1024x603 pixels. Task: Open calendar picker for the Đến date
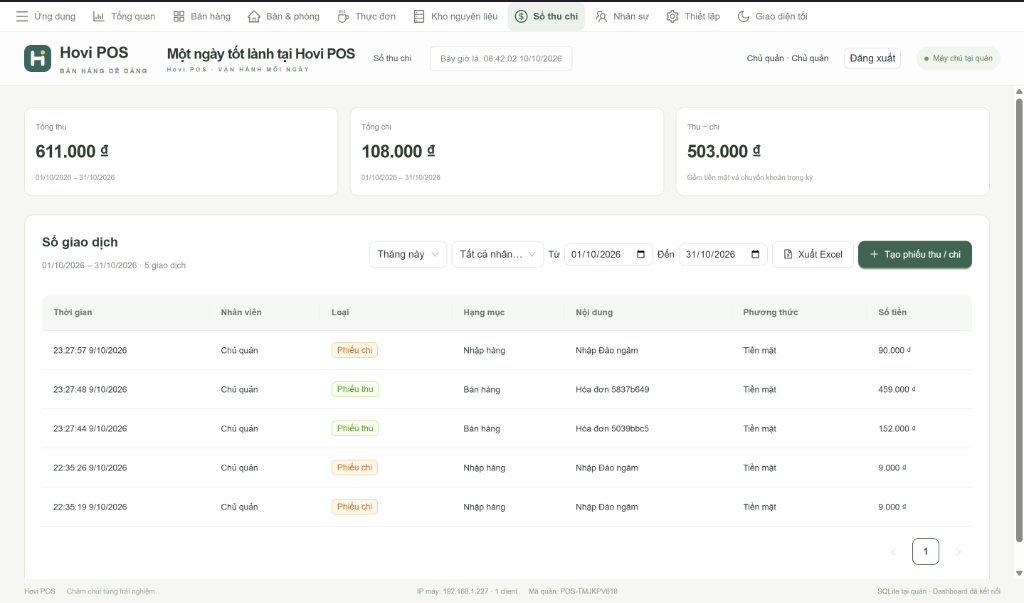click(756, 254)
